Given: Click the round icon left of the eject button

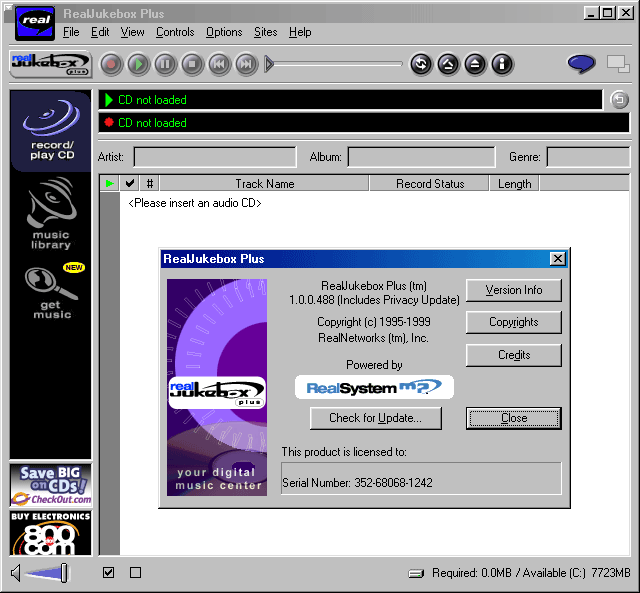Looking at the screenshot, I should (448, 64).
